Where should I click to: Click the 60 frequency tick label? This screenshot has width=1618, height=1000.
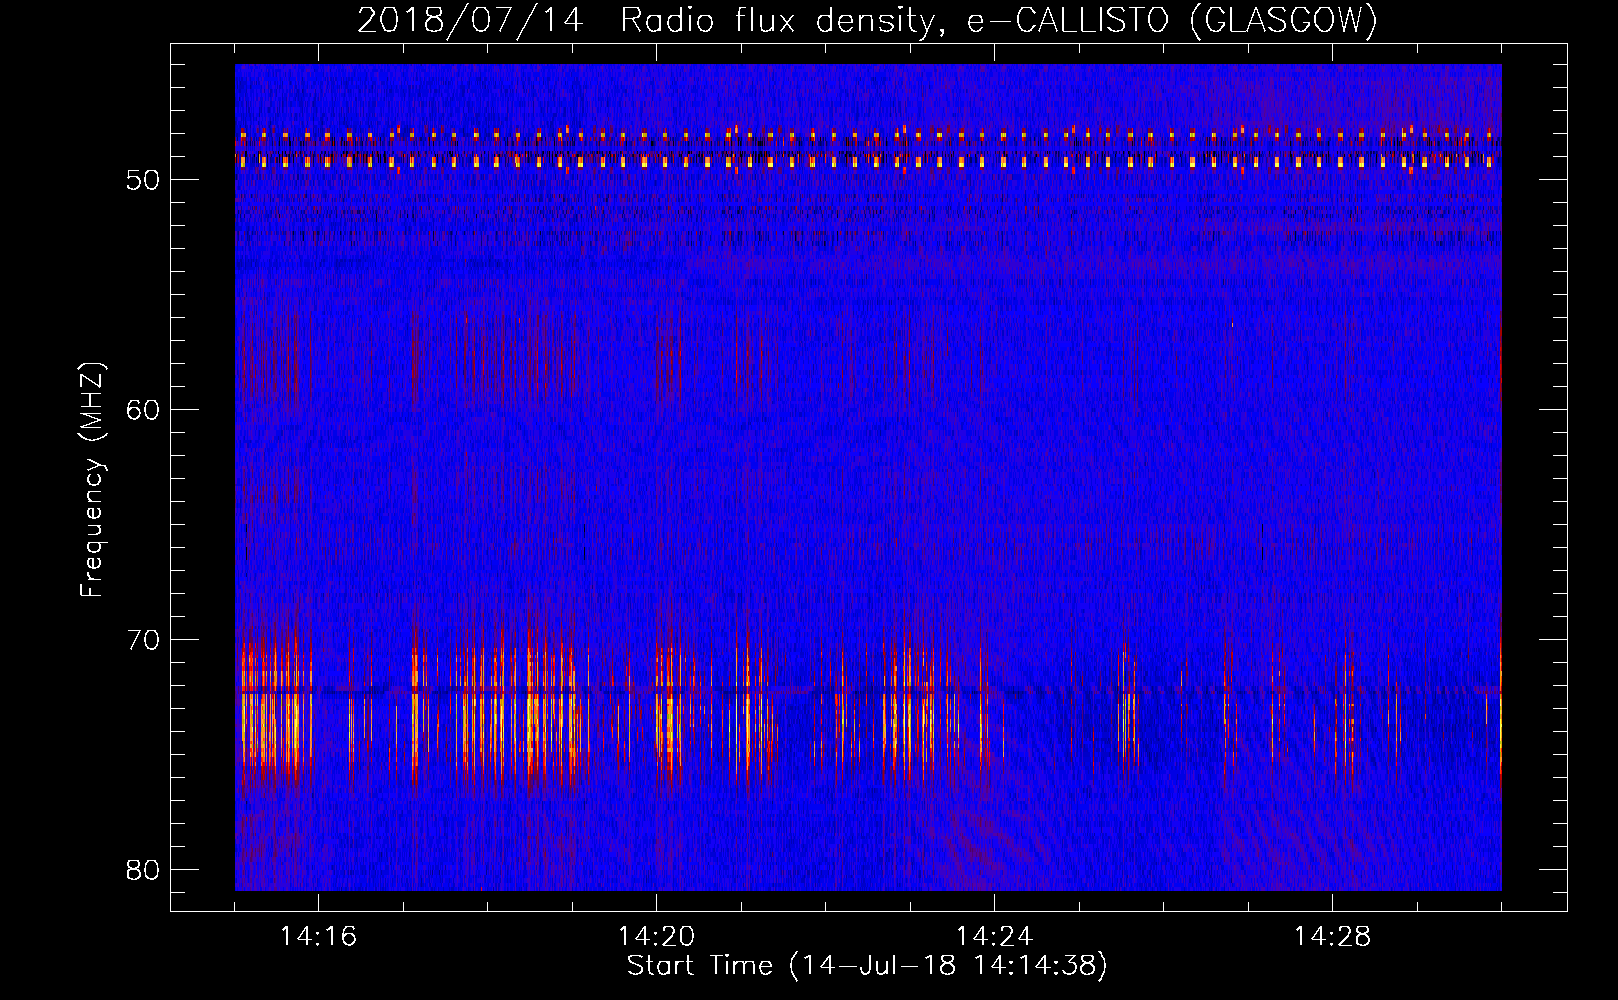(144, 410)
